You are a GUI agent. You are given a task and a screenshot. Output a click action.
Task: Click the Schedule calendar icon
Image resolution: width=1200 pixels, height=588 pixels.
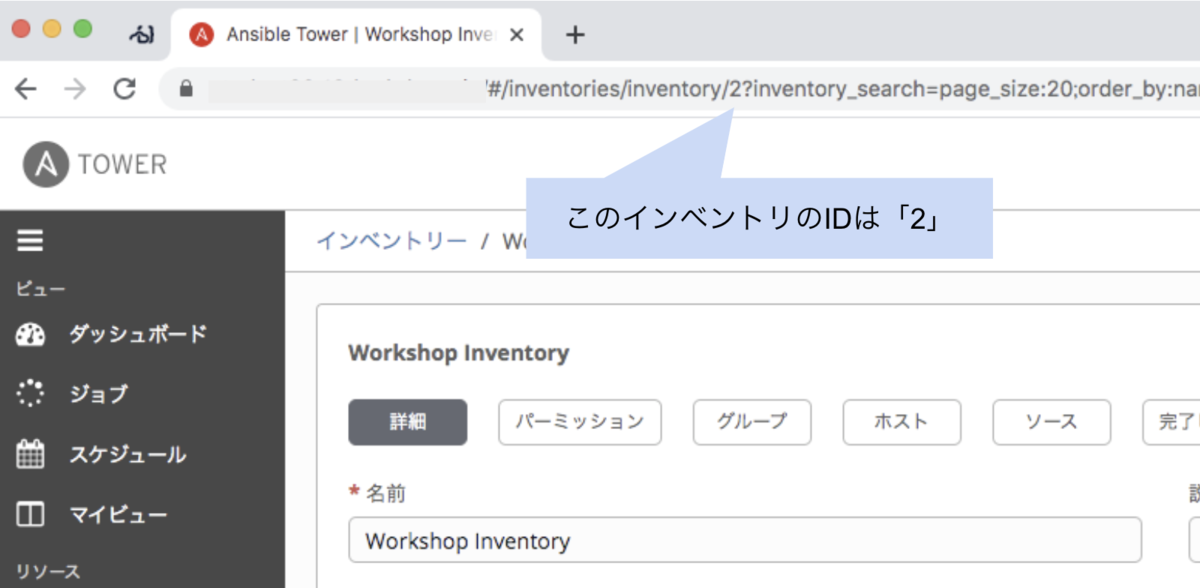[31, 454]
